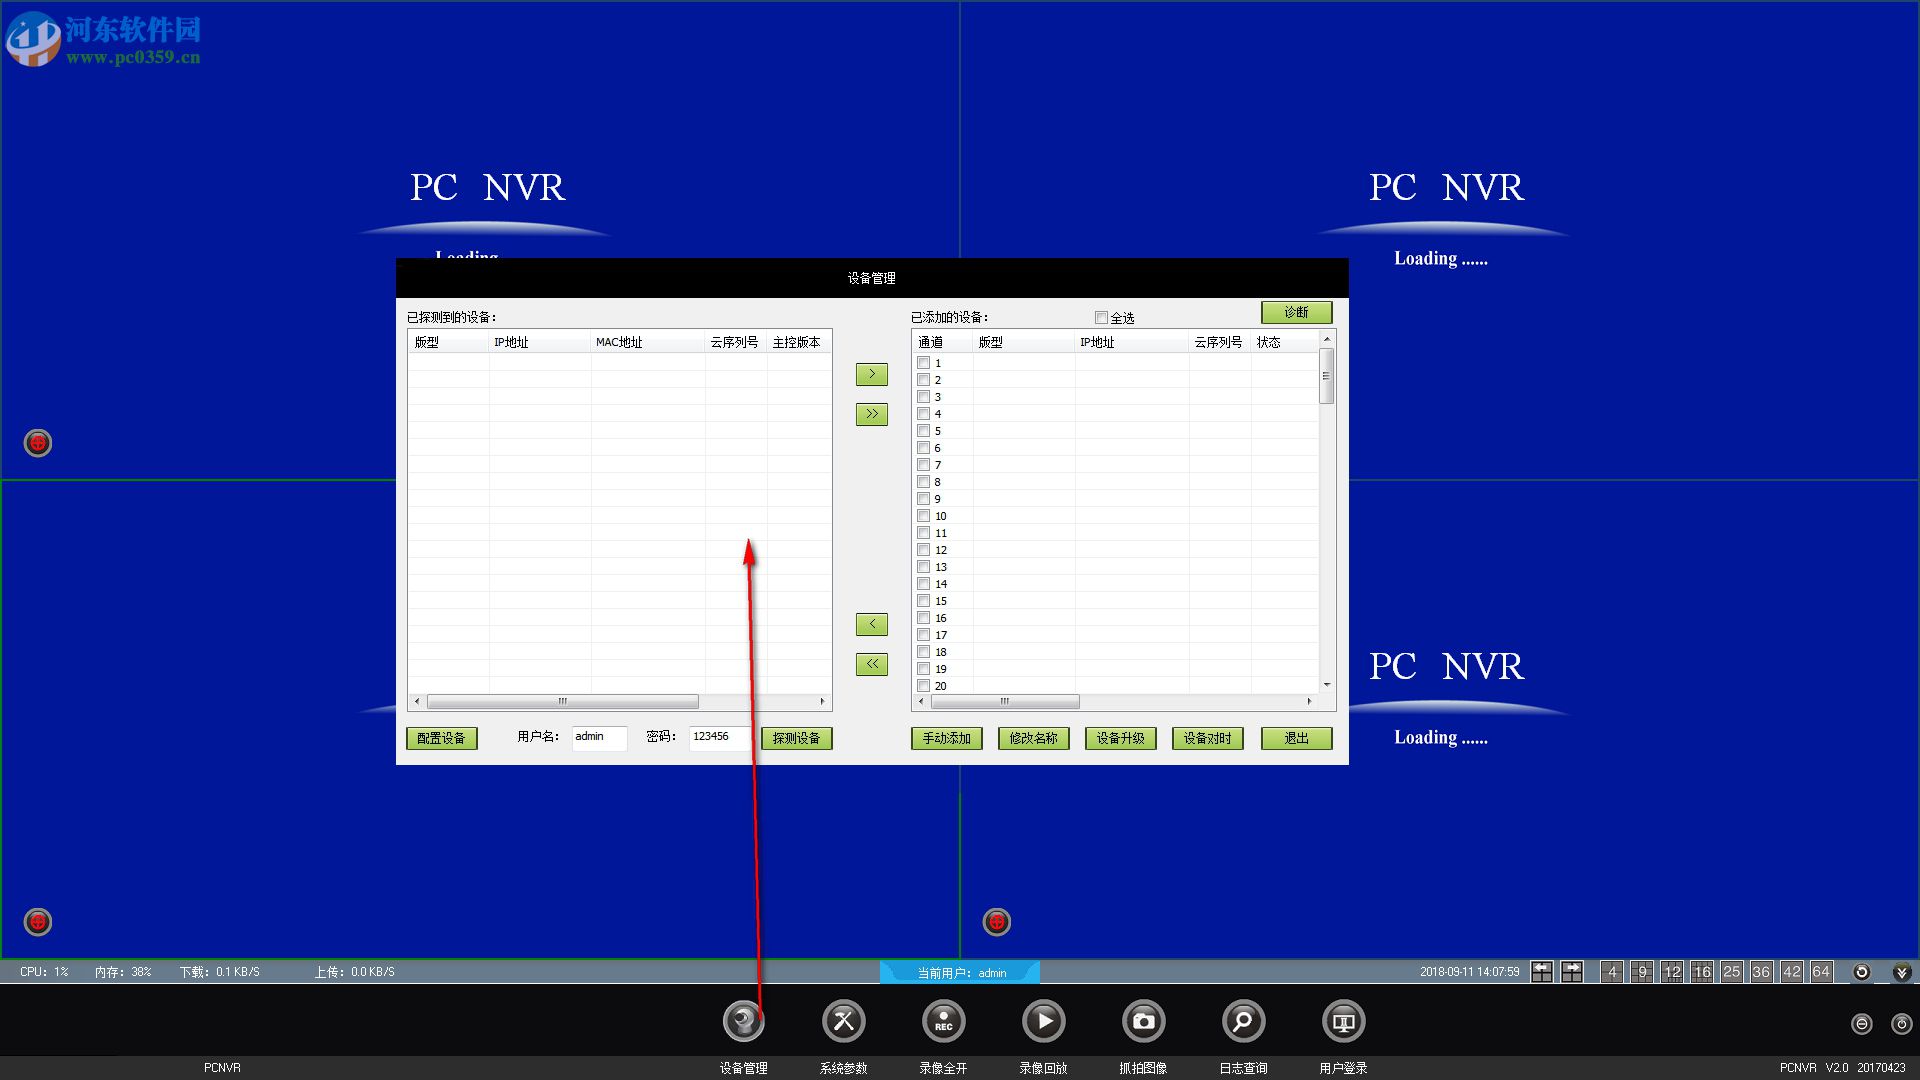Select 9-split view layout
Screen dimensions: 1920x1080
pyautogui.click(x=1642, y=972)
